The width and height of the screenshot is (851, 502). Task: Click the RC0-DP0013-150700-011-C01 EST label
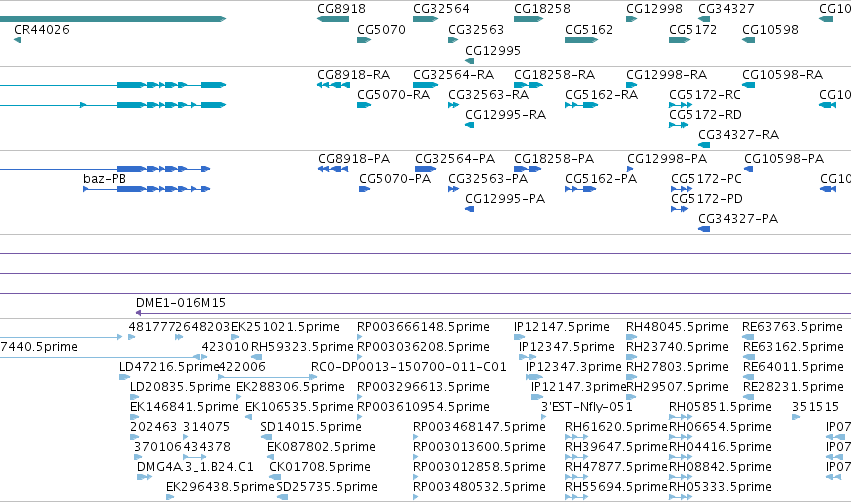pyautogui.click(x=409, y=367)
